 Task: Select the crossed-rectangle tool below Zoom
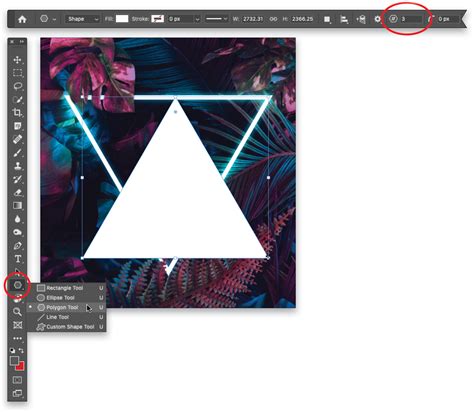pyautogui.click(x=17, y=325)
